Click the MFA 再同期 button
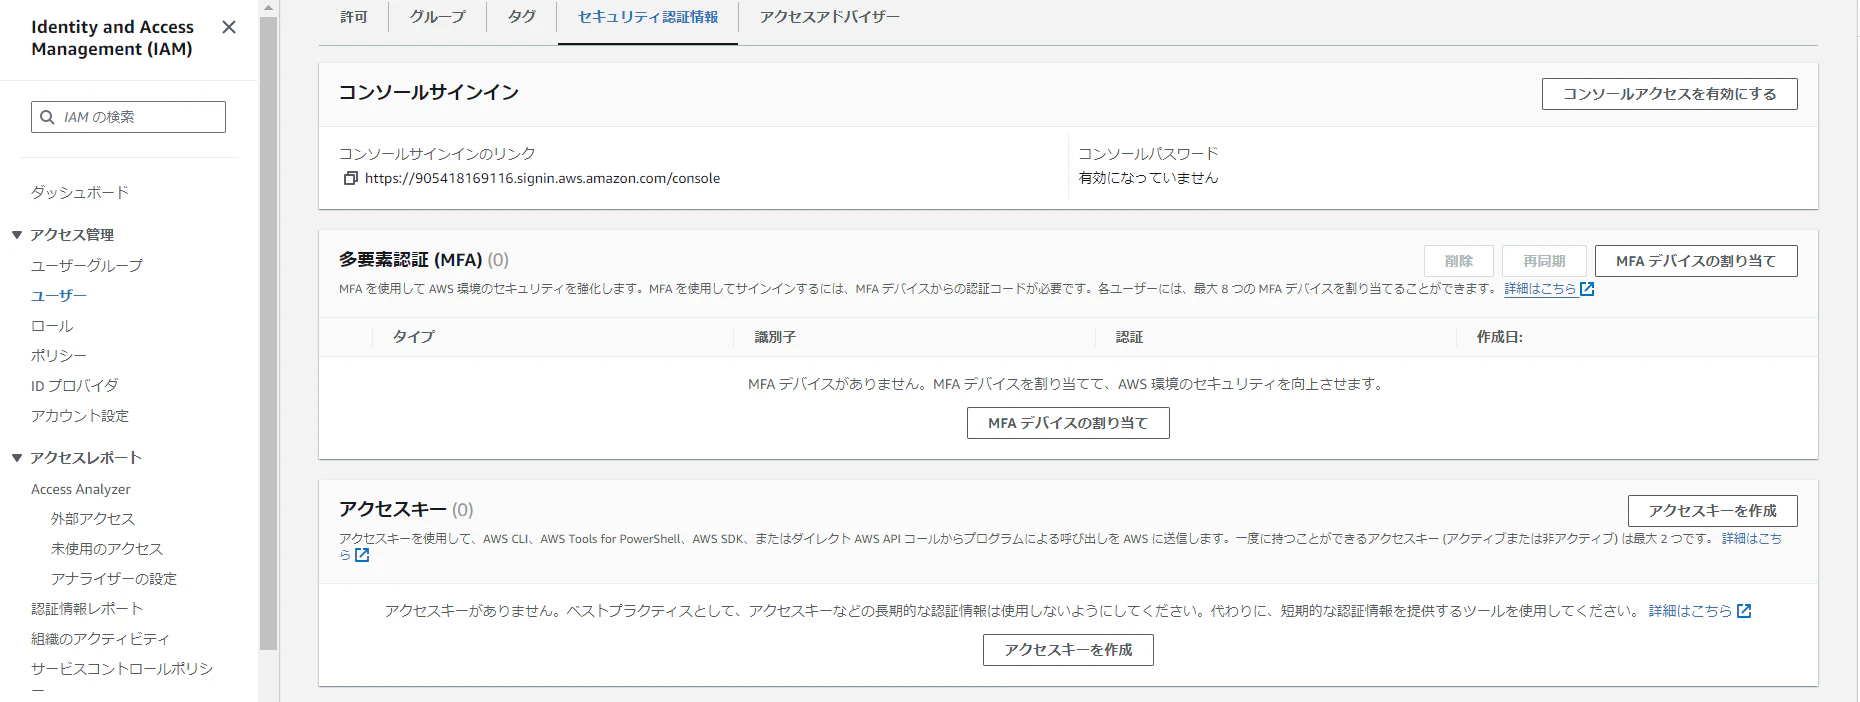This screenshot has width=1860, height=702. coord(1545,261)
